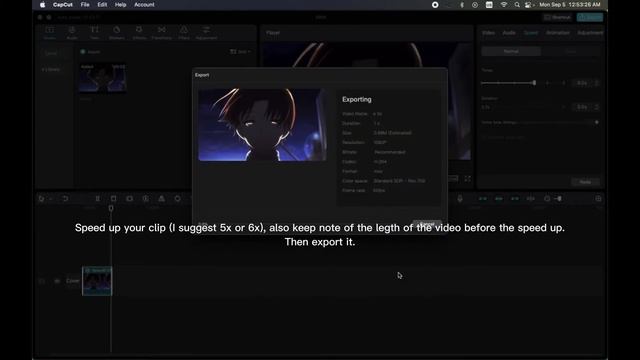Click the Reset button in Speed panel
This screenshot has width=640, height=360.
585,182
